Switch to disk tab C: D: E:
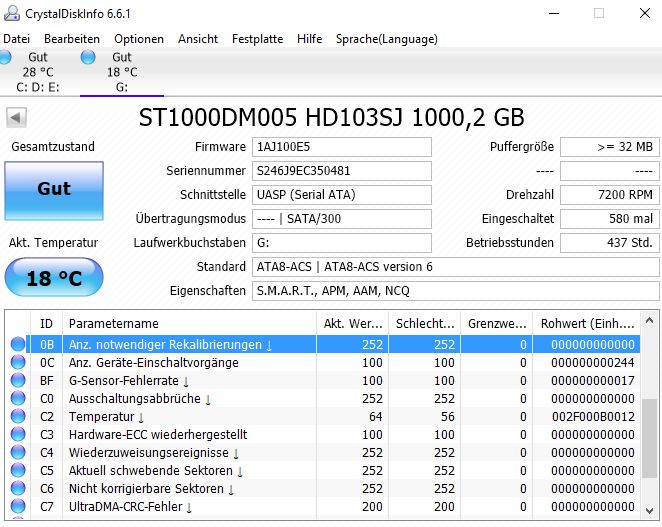Screen dimensions: 662x527 click(x=38, y=72)
